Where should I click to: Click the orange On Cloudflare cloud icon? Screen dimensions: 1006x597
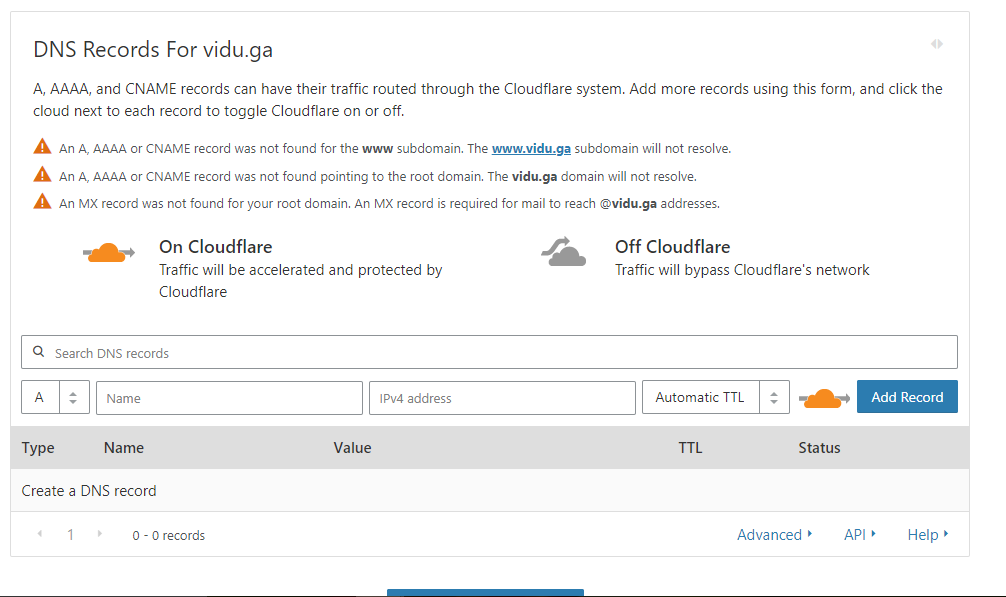pyautogui.click(x=109, y=253)
